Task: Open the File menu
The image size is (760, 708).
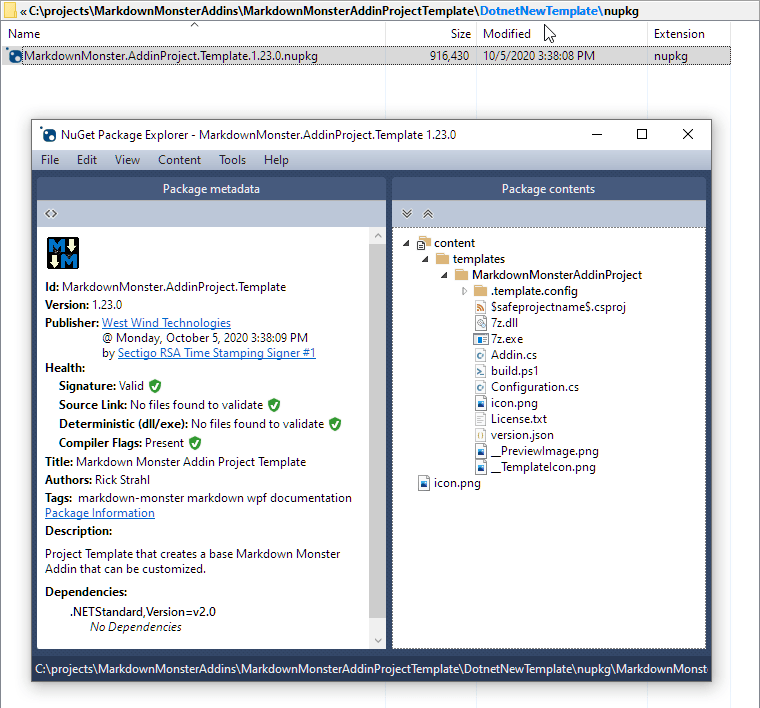Action: pyautogui.click(x=50, y=160)
